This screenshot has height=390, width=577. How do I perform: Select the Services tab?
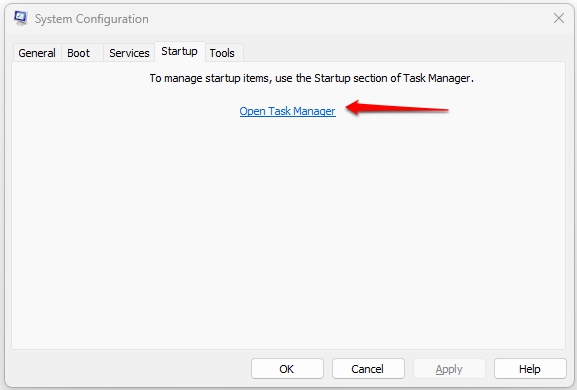[129, 53]
